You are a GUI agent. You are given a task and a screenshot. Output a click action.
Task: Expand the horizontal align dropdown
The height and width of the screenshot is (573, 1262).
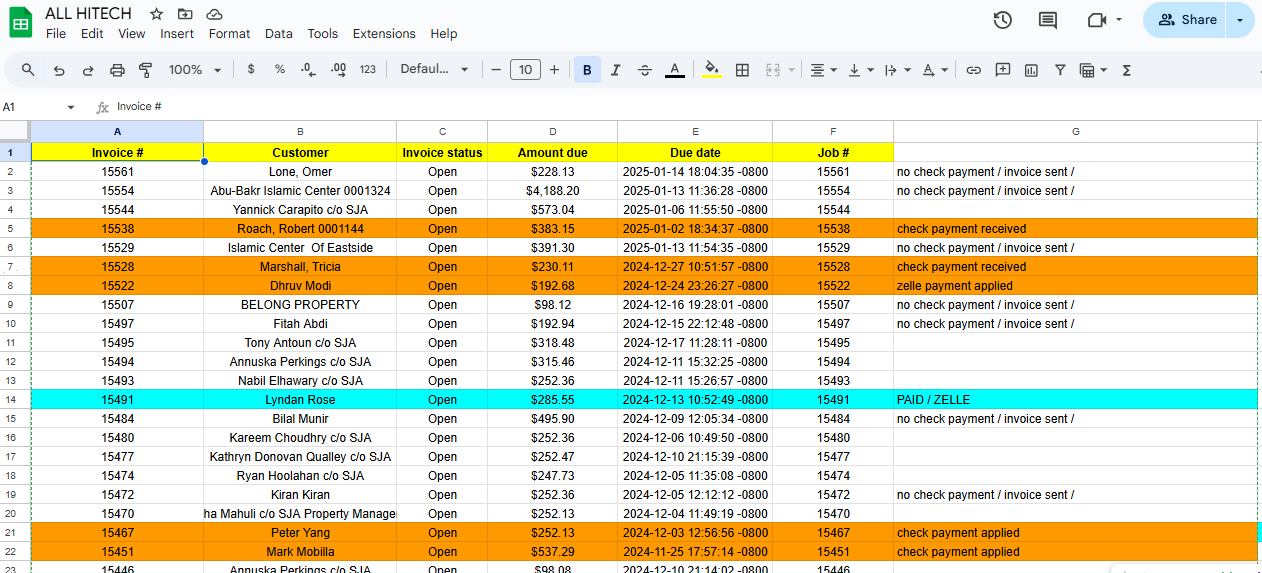click(823, 70)
